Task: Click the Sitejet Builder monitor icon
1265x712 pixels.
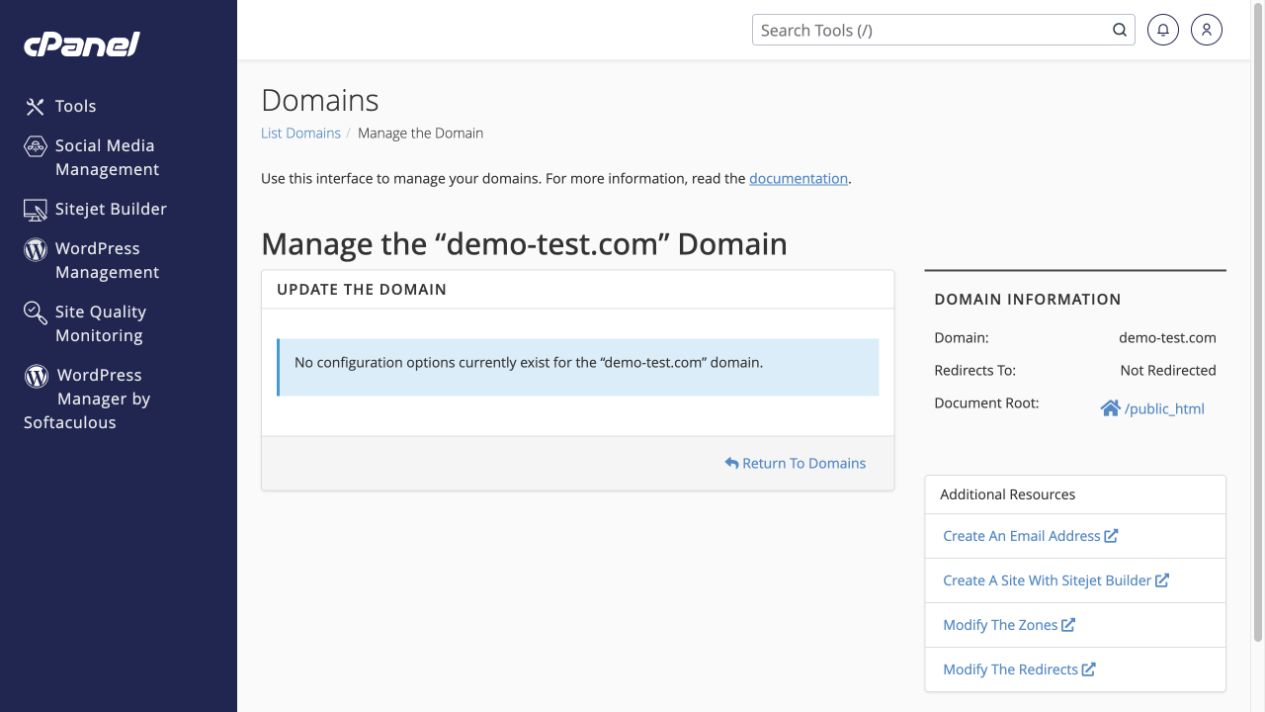Action: (35, 210)
